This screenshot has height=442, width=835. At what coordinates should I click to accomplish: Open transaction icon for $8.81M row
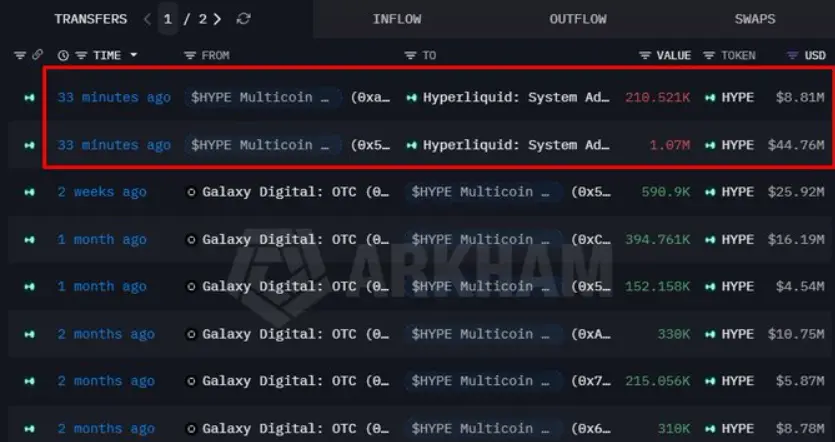click(29, 97)
